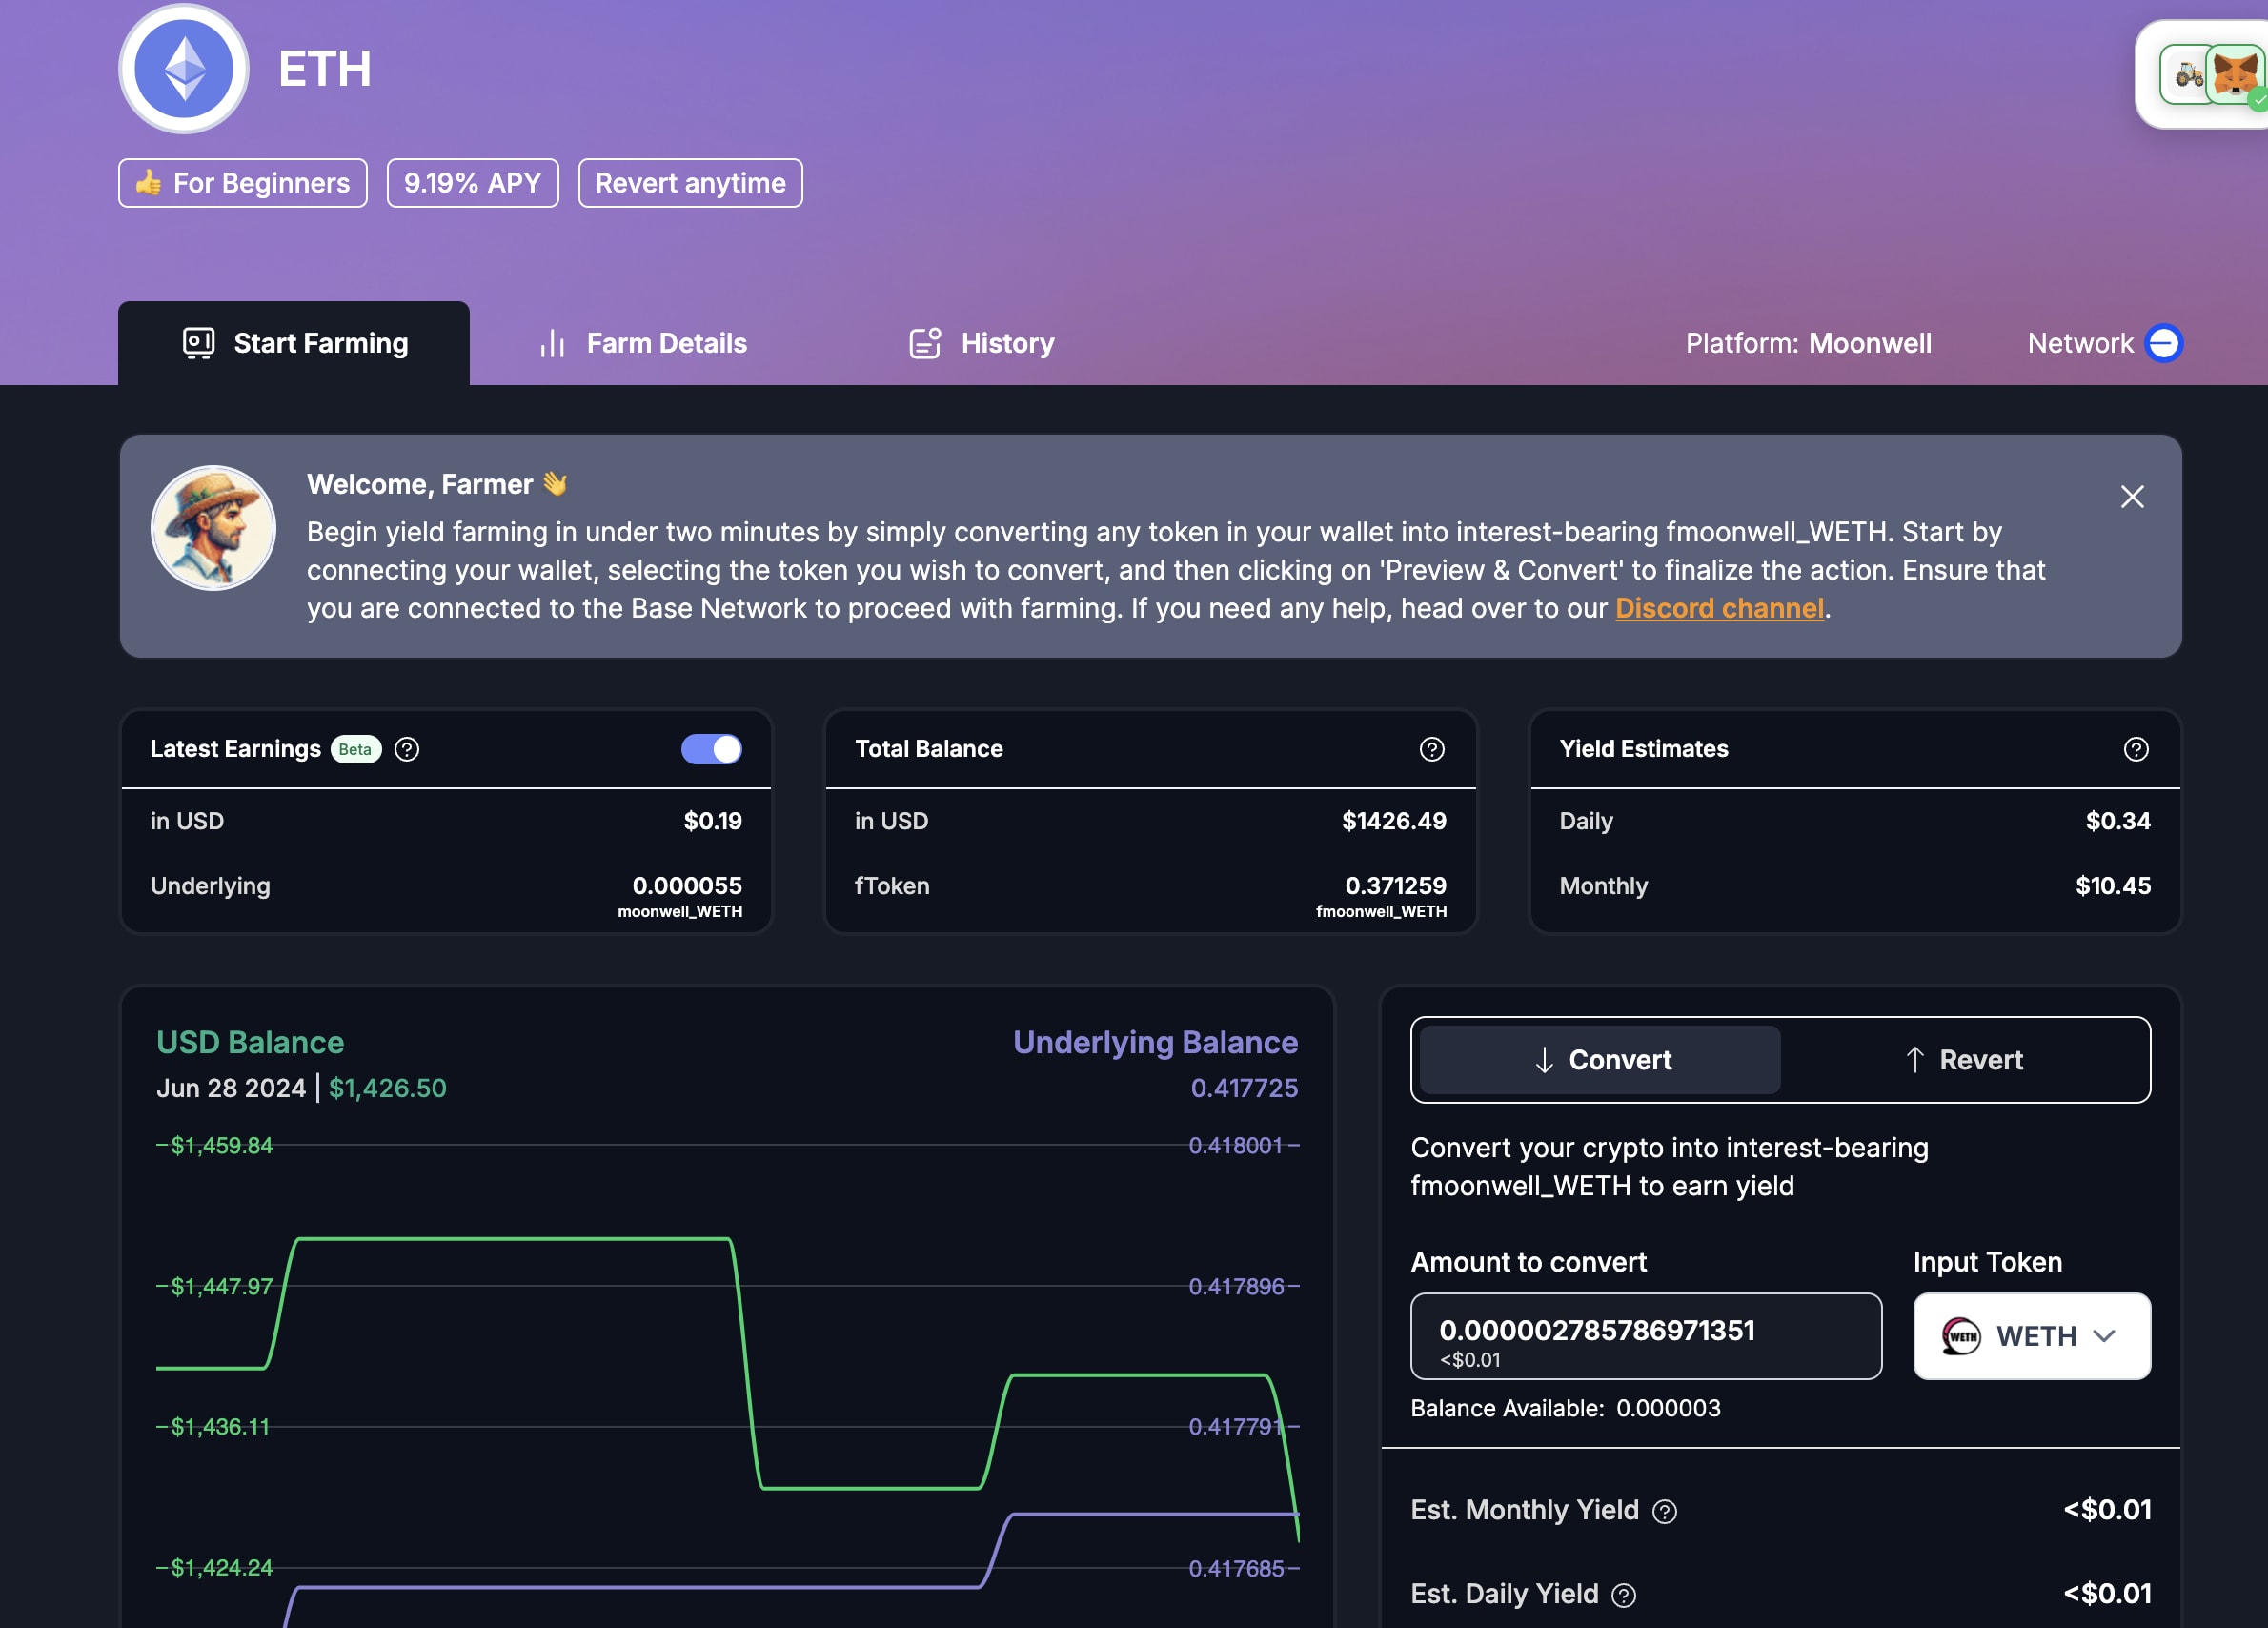The width and height of the screenshot is (2268, 1628).
Task: Open the WETH input token dropdown
Action: click(2031, 1336)
